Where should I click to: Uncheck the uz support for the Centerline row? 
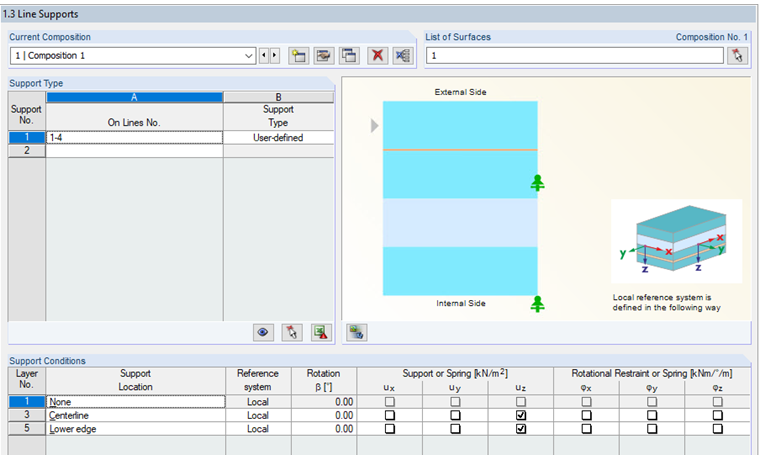[x=521, y=415]
